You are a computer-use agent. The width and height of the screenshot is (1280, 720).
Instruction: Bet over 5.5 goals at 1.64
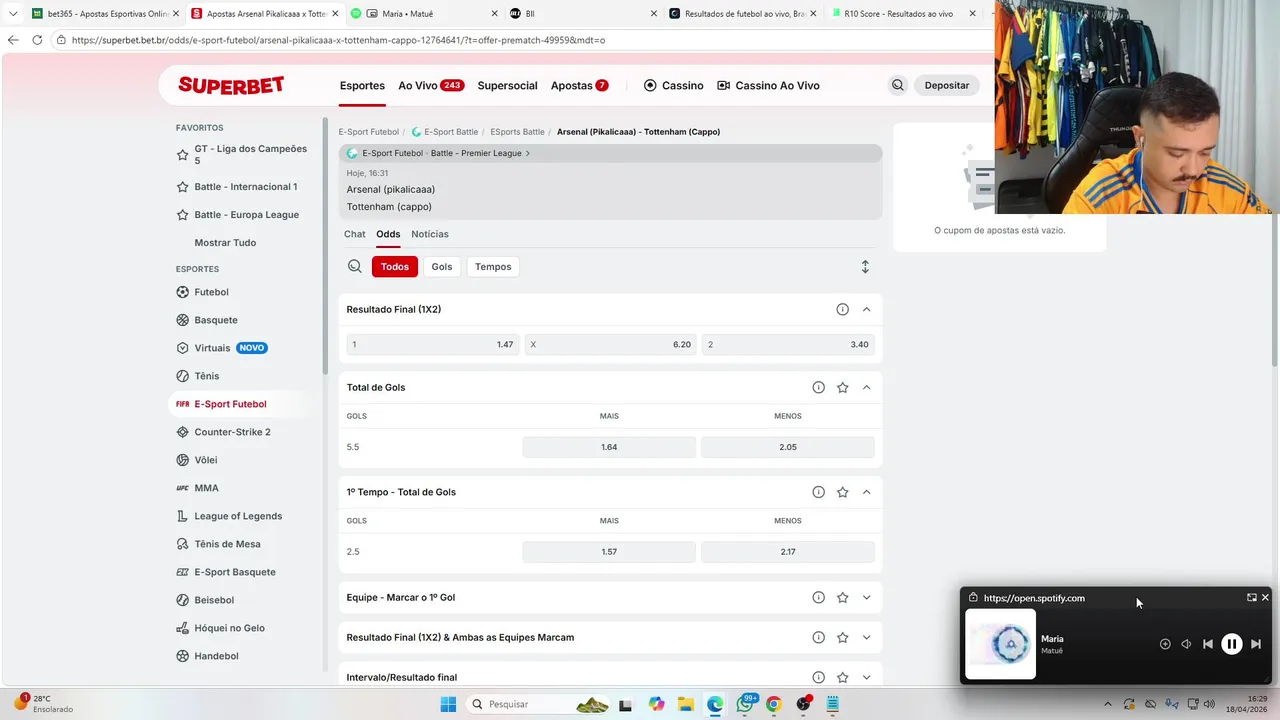[x=609, y=447]
